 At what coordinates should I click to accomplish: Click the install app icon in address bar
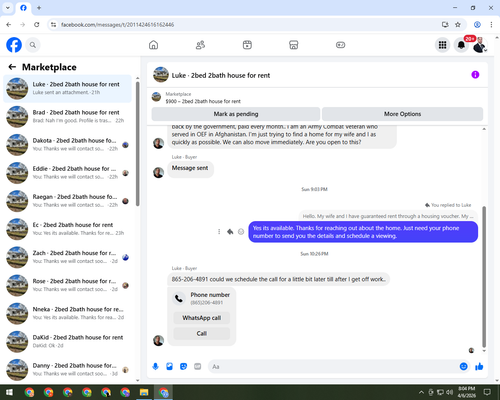445,25
